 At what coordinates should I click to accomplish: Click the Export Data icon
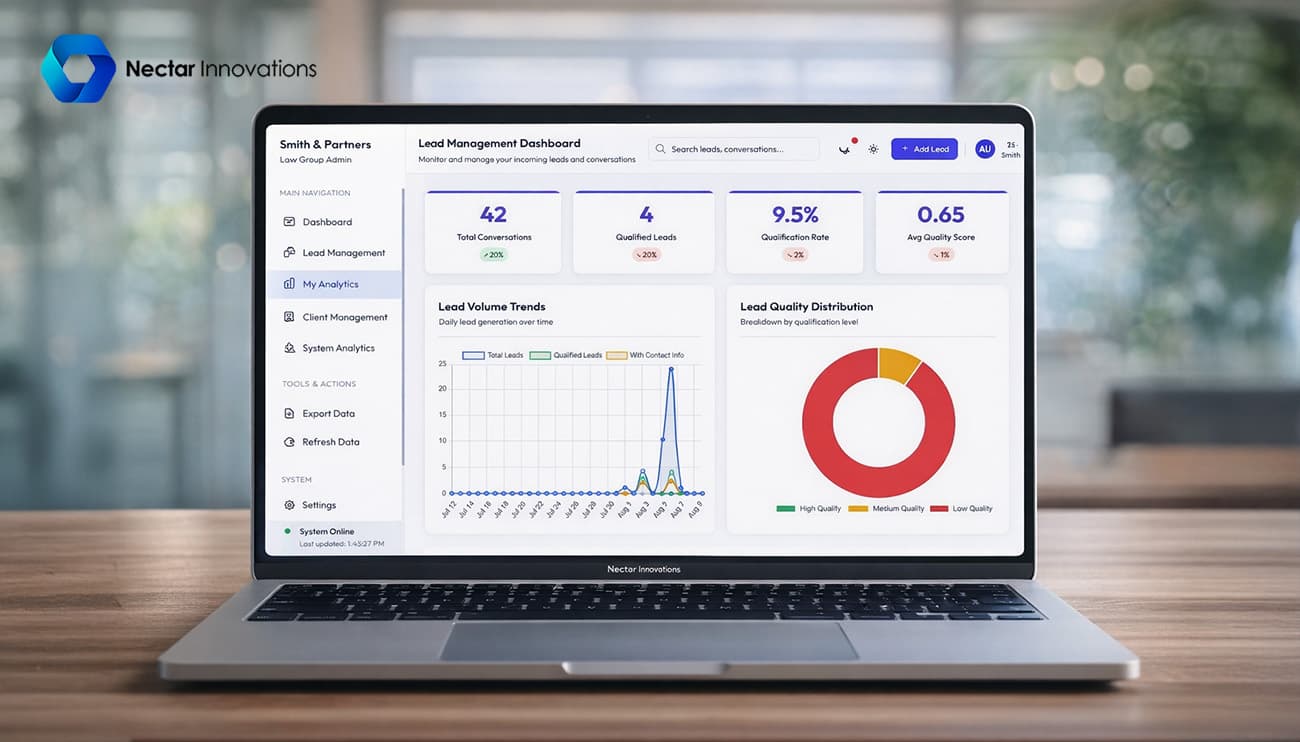pyautogui.click(x=289, y=413)
